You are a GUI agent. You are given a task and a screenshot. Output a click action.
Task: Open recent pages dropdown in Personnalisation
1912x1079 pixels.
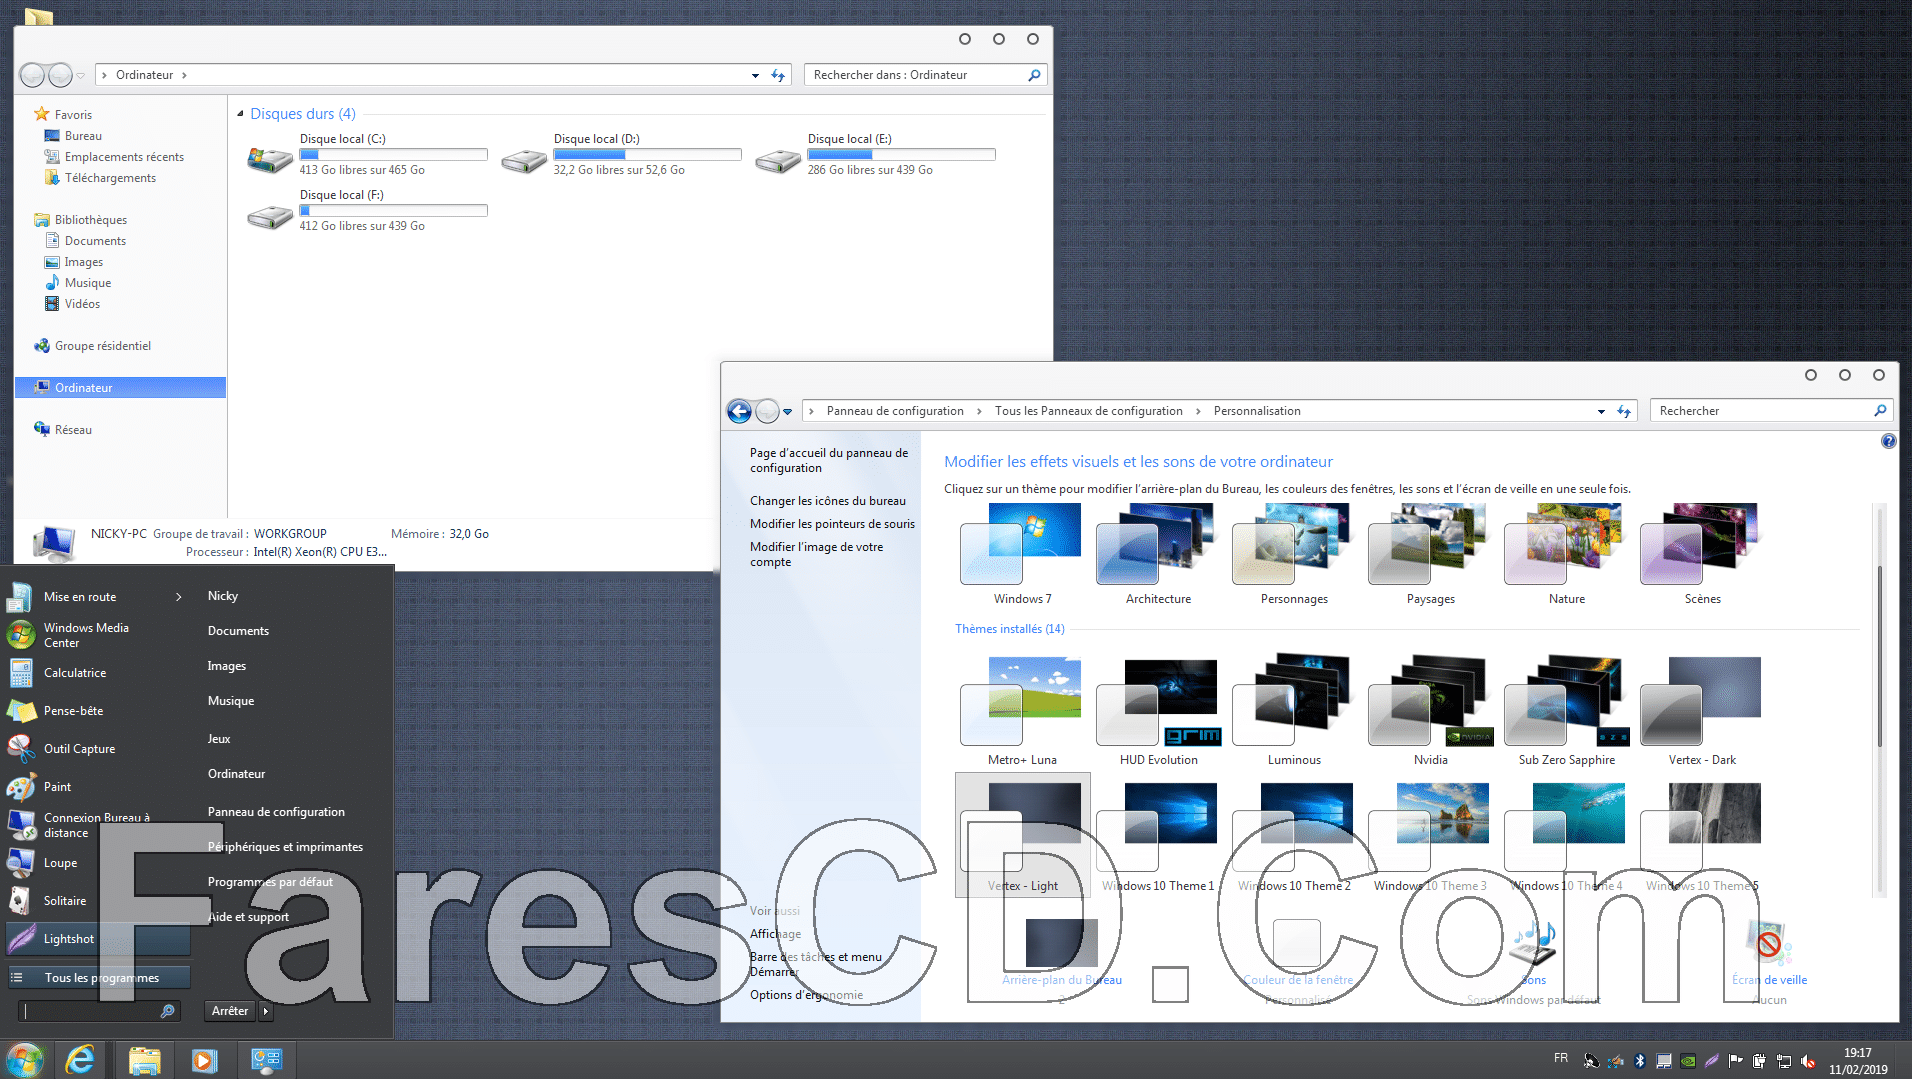[x=788, y=412]
